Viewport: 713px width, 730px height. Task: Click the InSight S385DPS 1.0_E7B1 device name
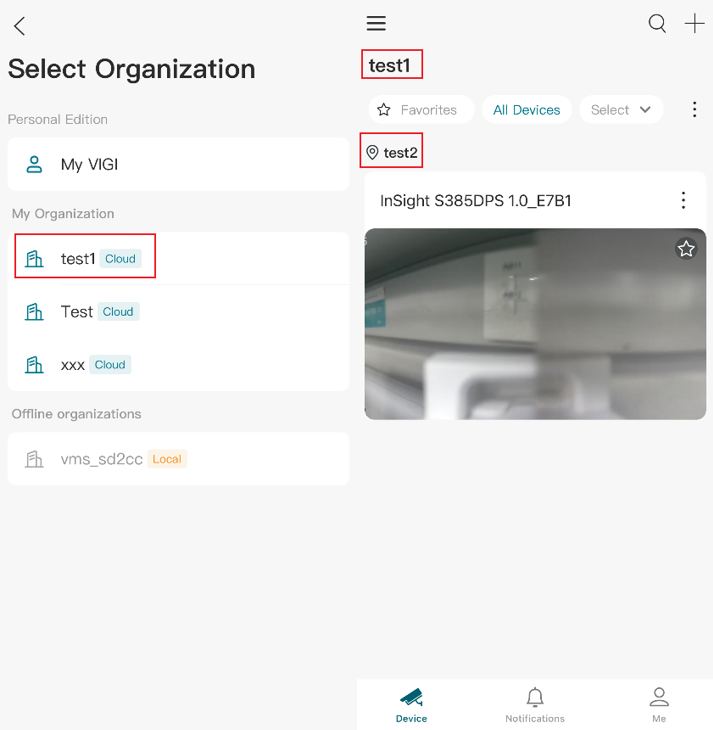pyautogui.click(x=475, y=201)
